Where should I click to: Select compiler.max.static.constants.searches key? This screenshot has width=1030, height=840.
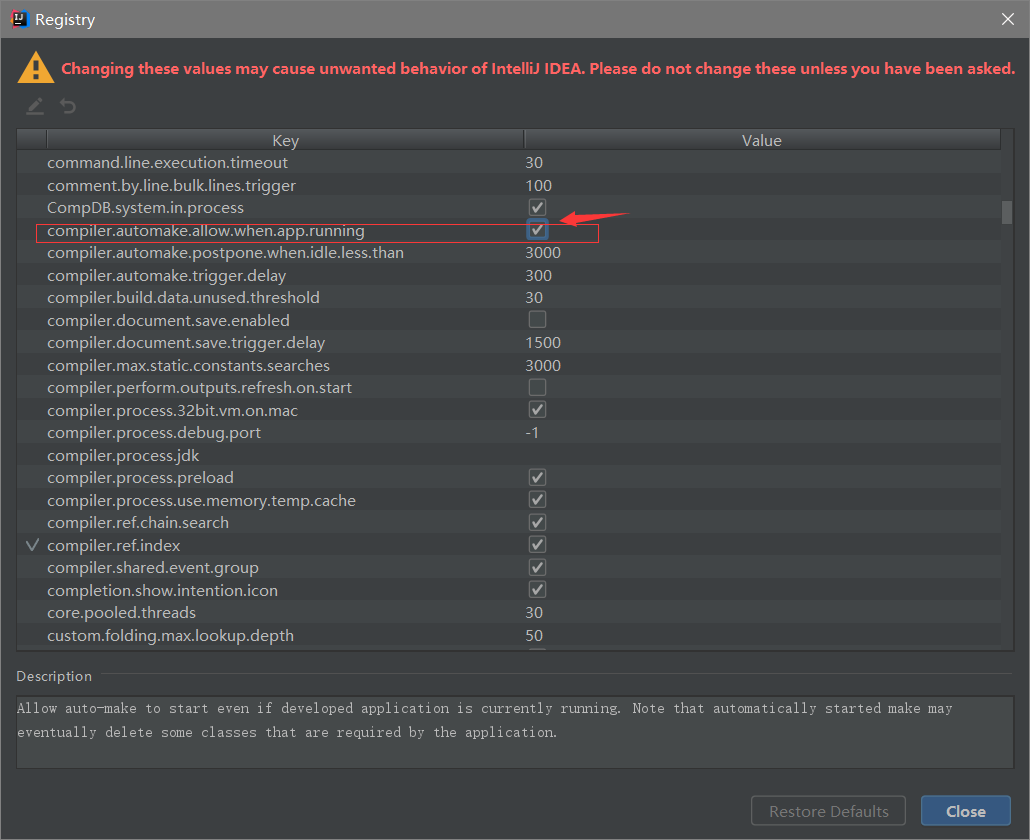[x=189, y=365]
